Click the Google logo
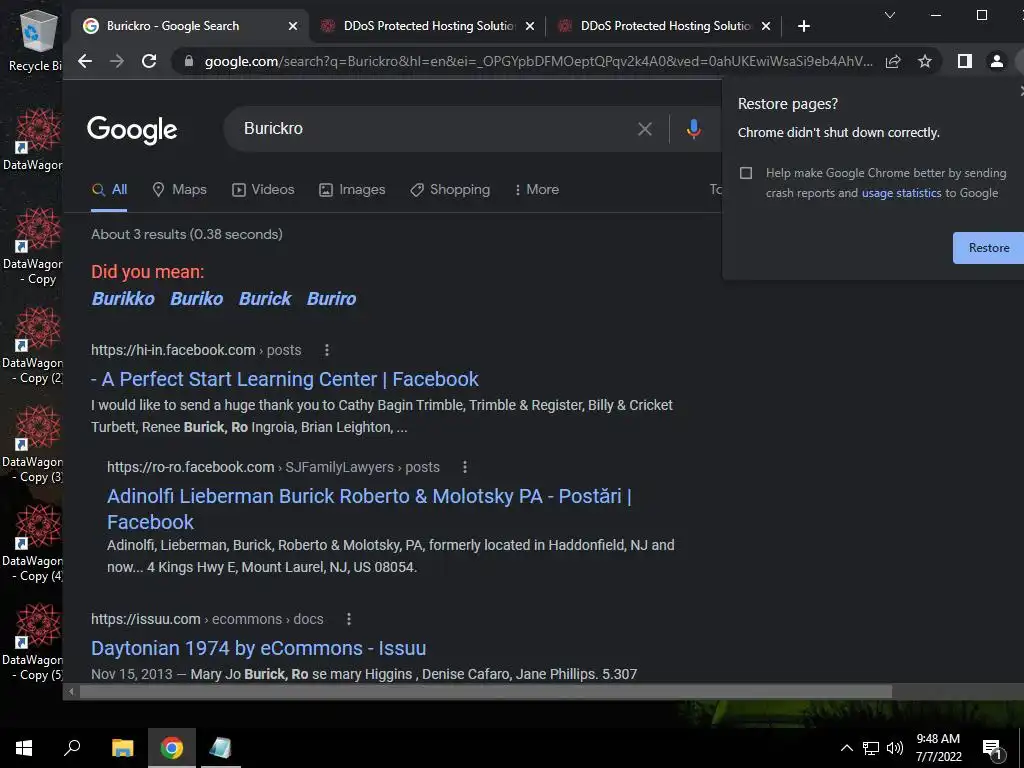Viewport: 1024px width, 768px height. (132, 130)
